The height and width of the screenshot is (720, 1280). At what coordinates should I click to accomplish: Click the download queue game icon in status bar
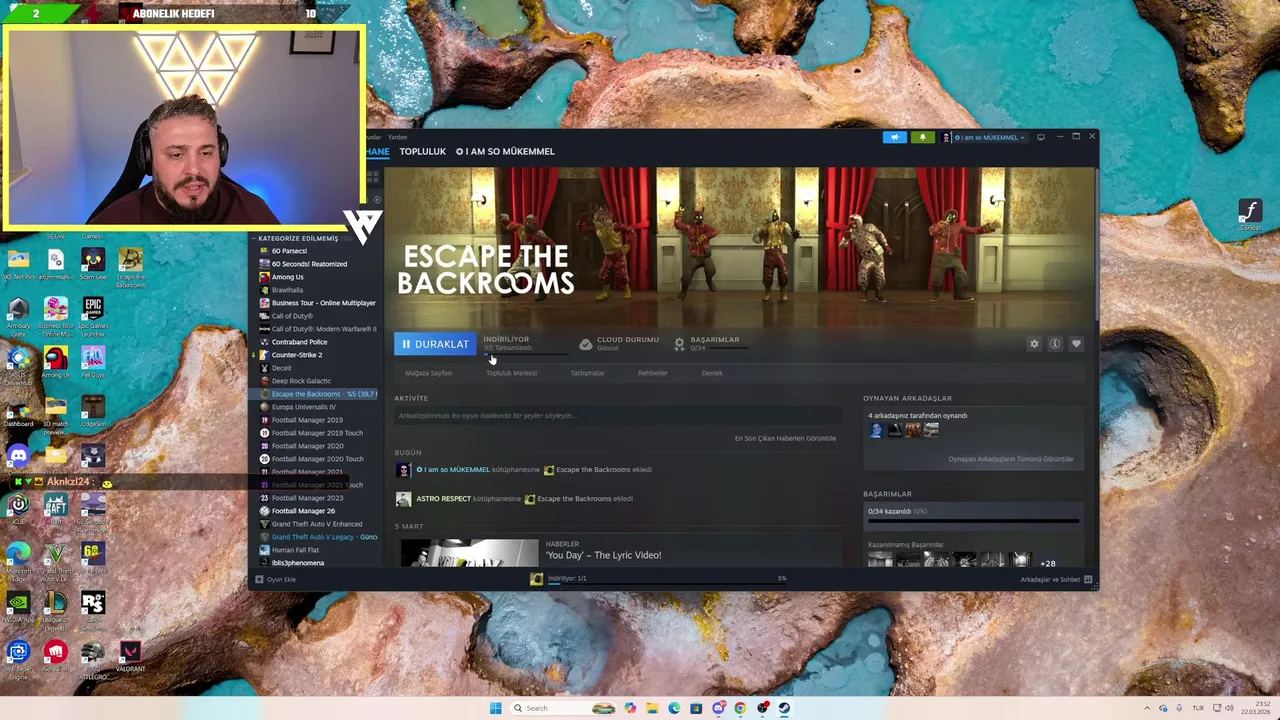click(x=536, y=579)
